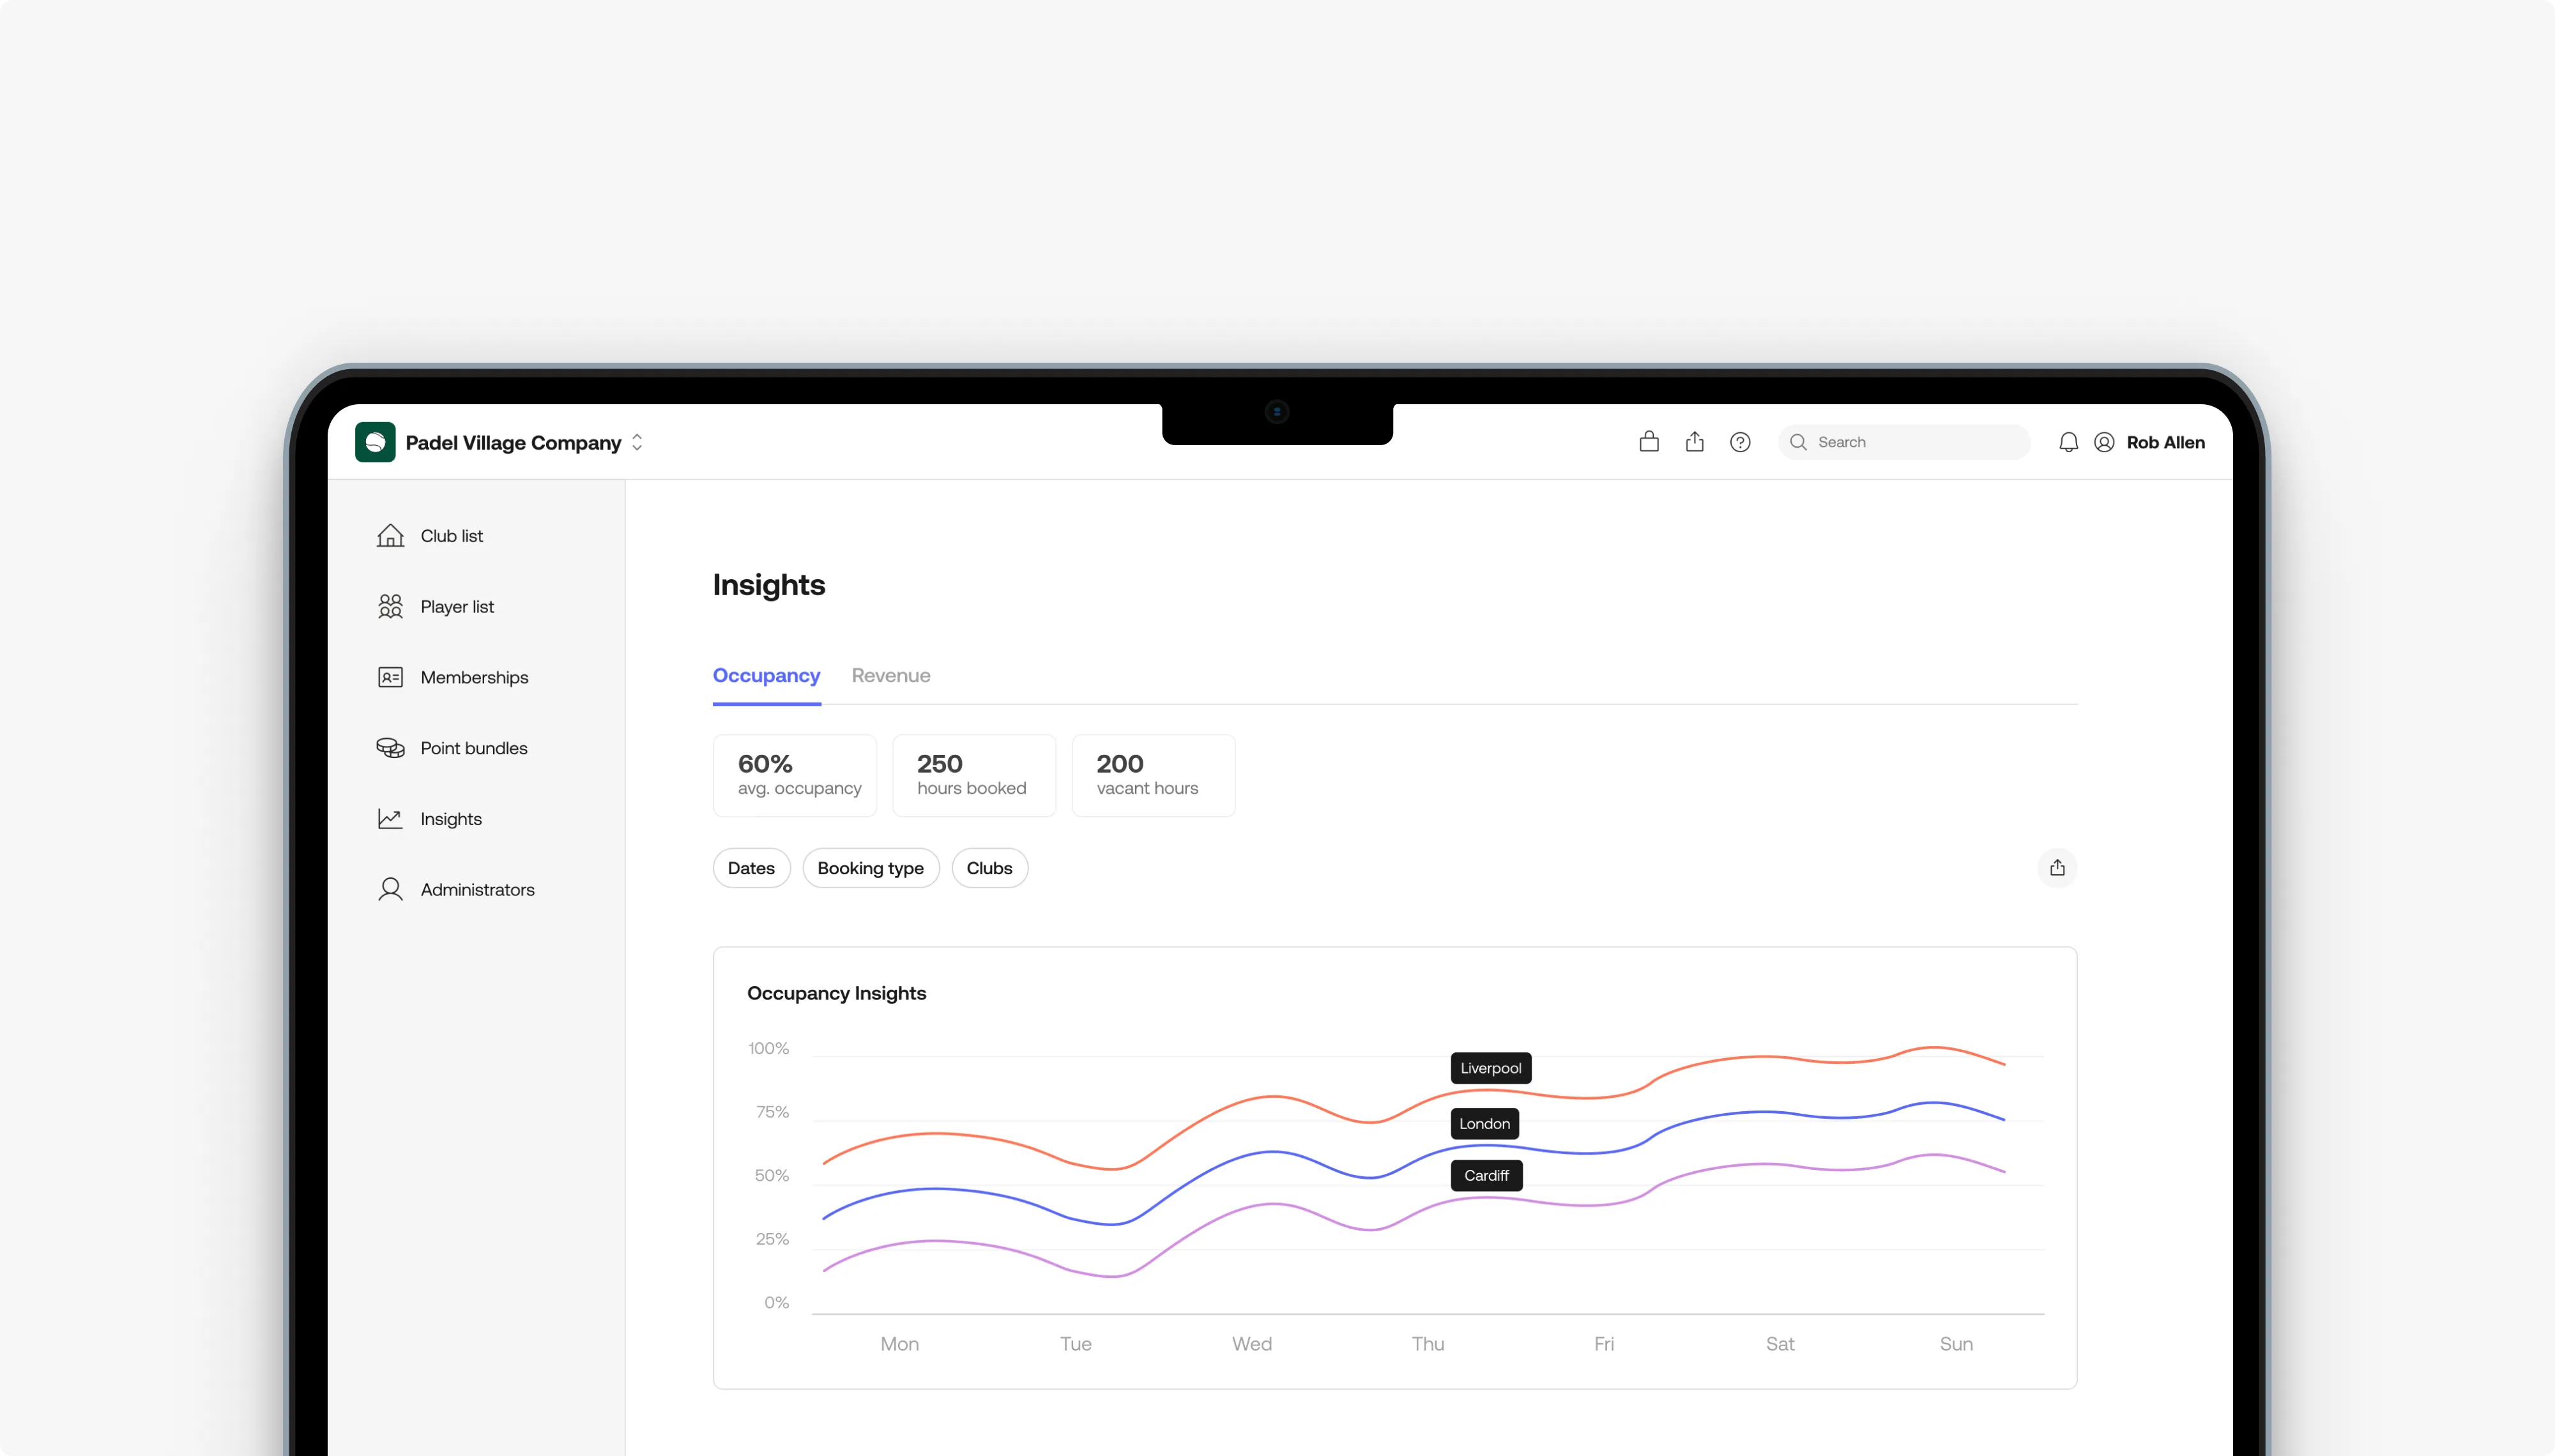
Task: Open Point bundles sidebar item
Action: (x=473, y=748)
